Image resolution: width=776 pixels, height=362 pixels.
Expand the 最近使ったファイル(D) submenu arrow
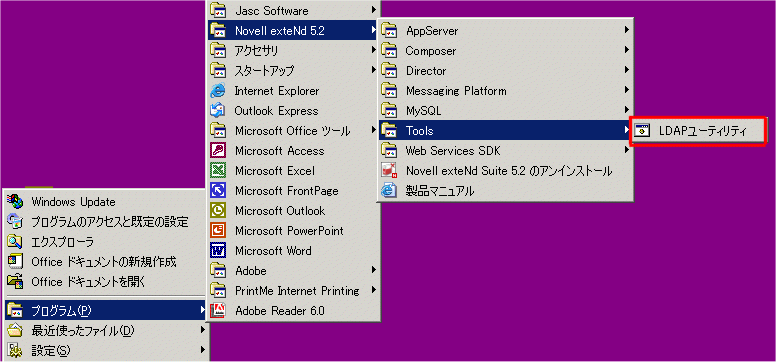point(202,330)
